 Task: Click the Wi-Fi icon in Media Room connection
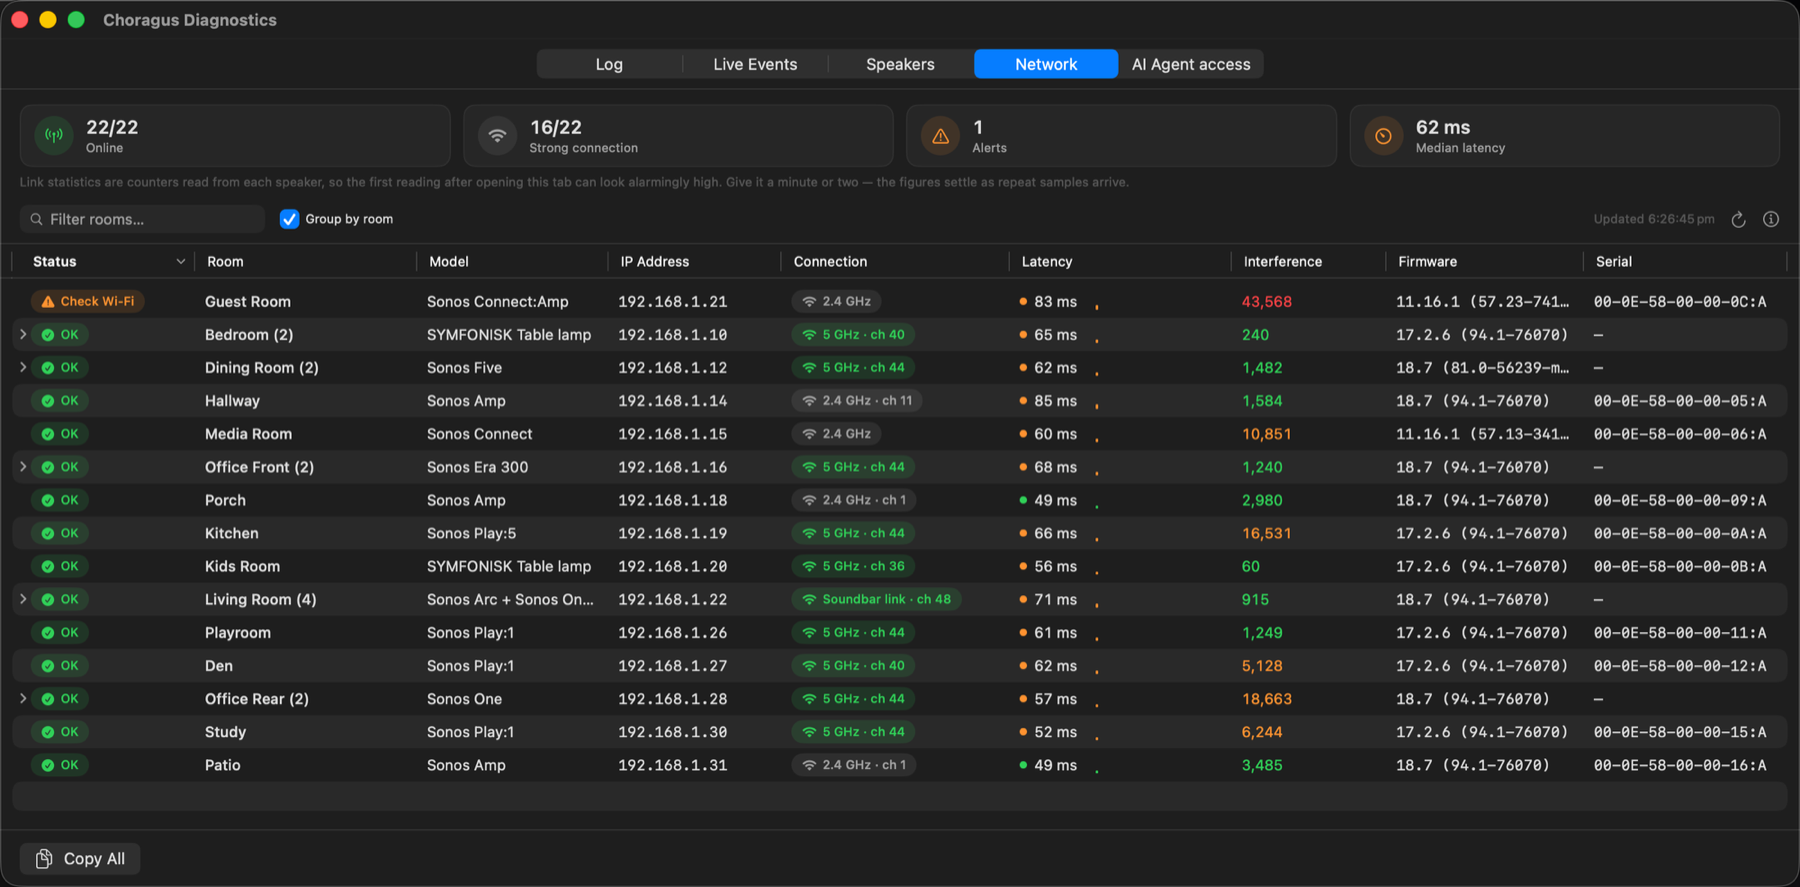[x=809, y=434]
